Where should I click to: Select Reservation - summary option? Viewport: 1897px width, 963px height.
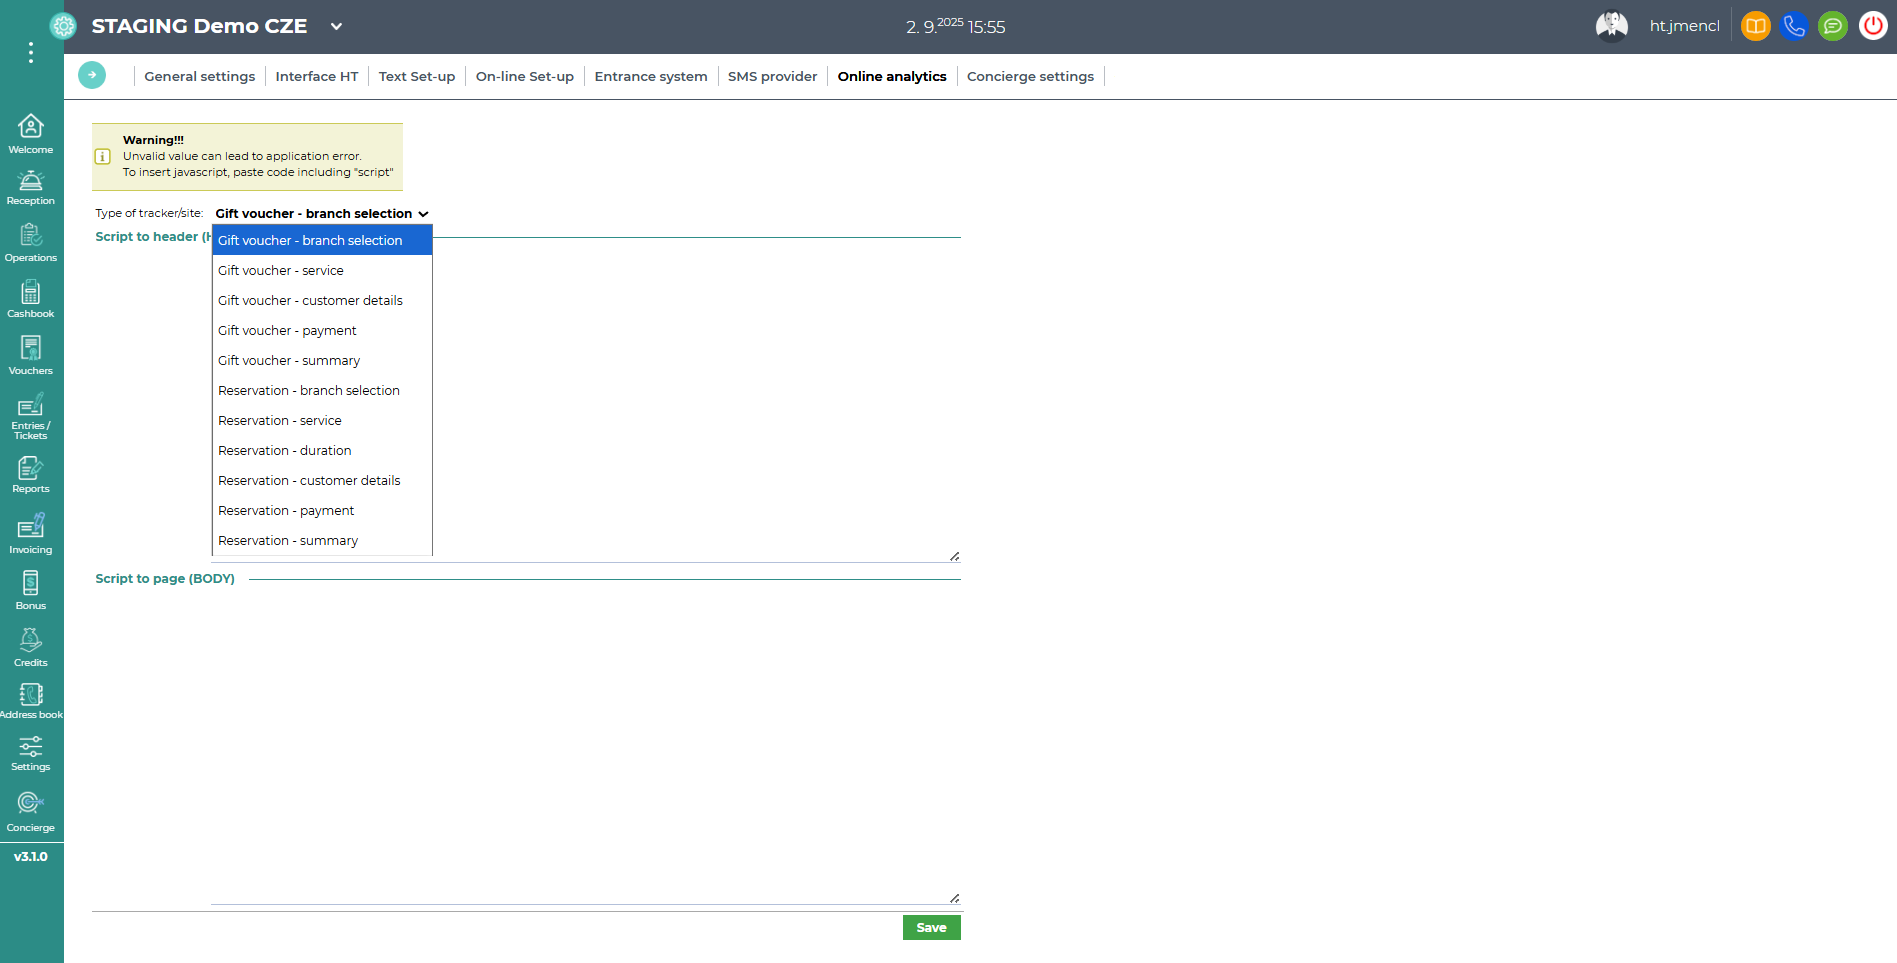(322, 540)
